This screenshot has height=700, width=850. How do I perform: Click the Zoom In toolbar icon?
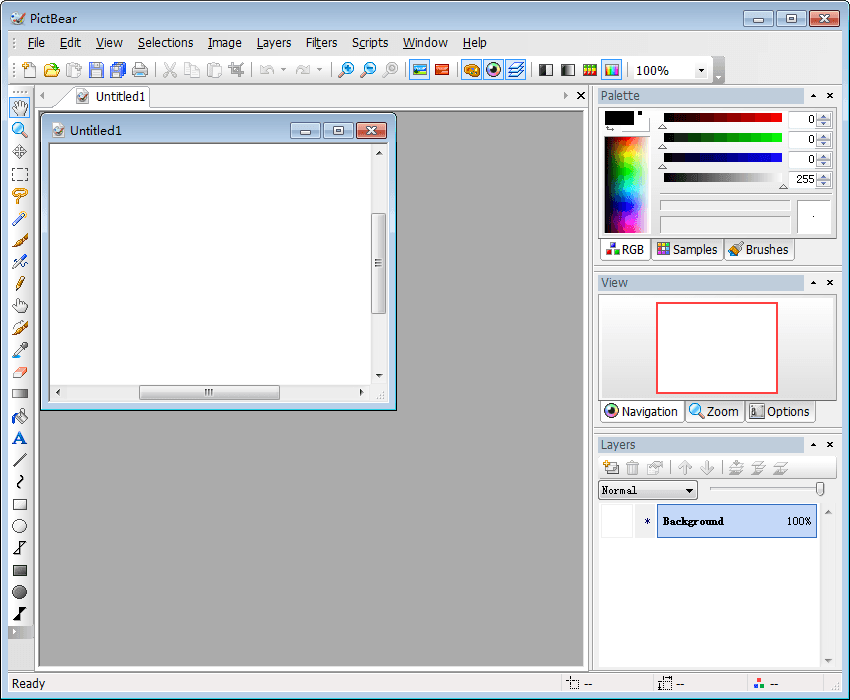click(346, 70)
